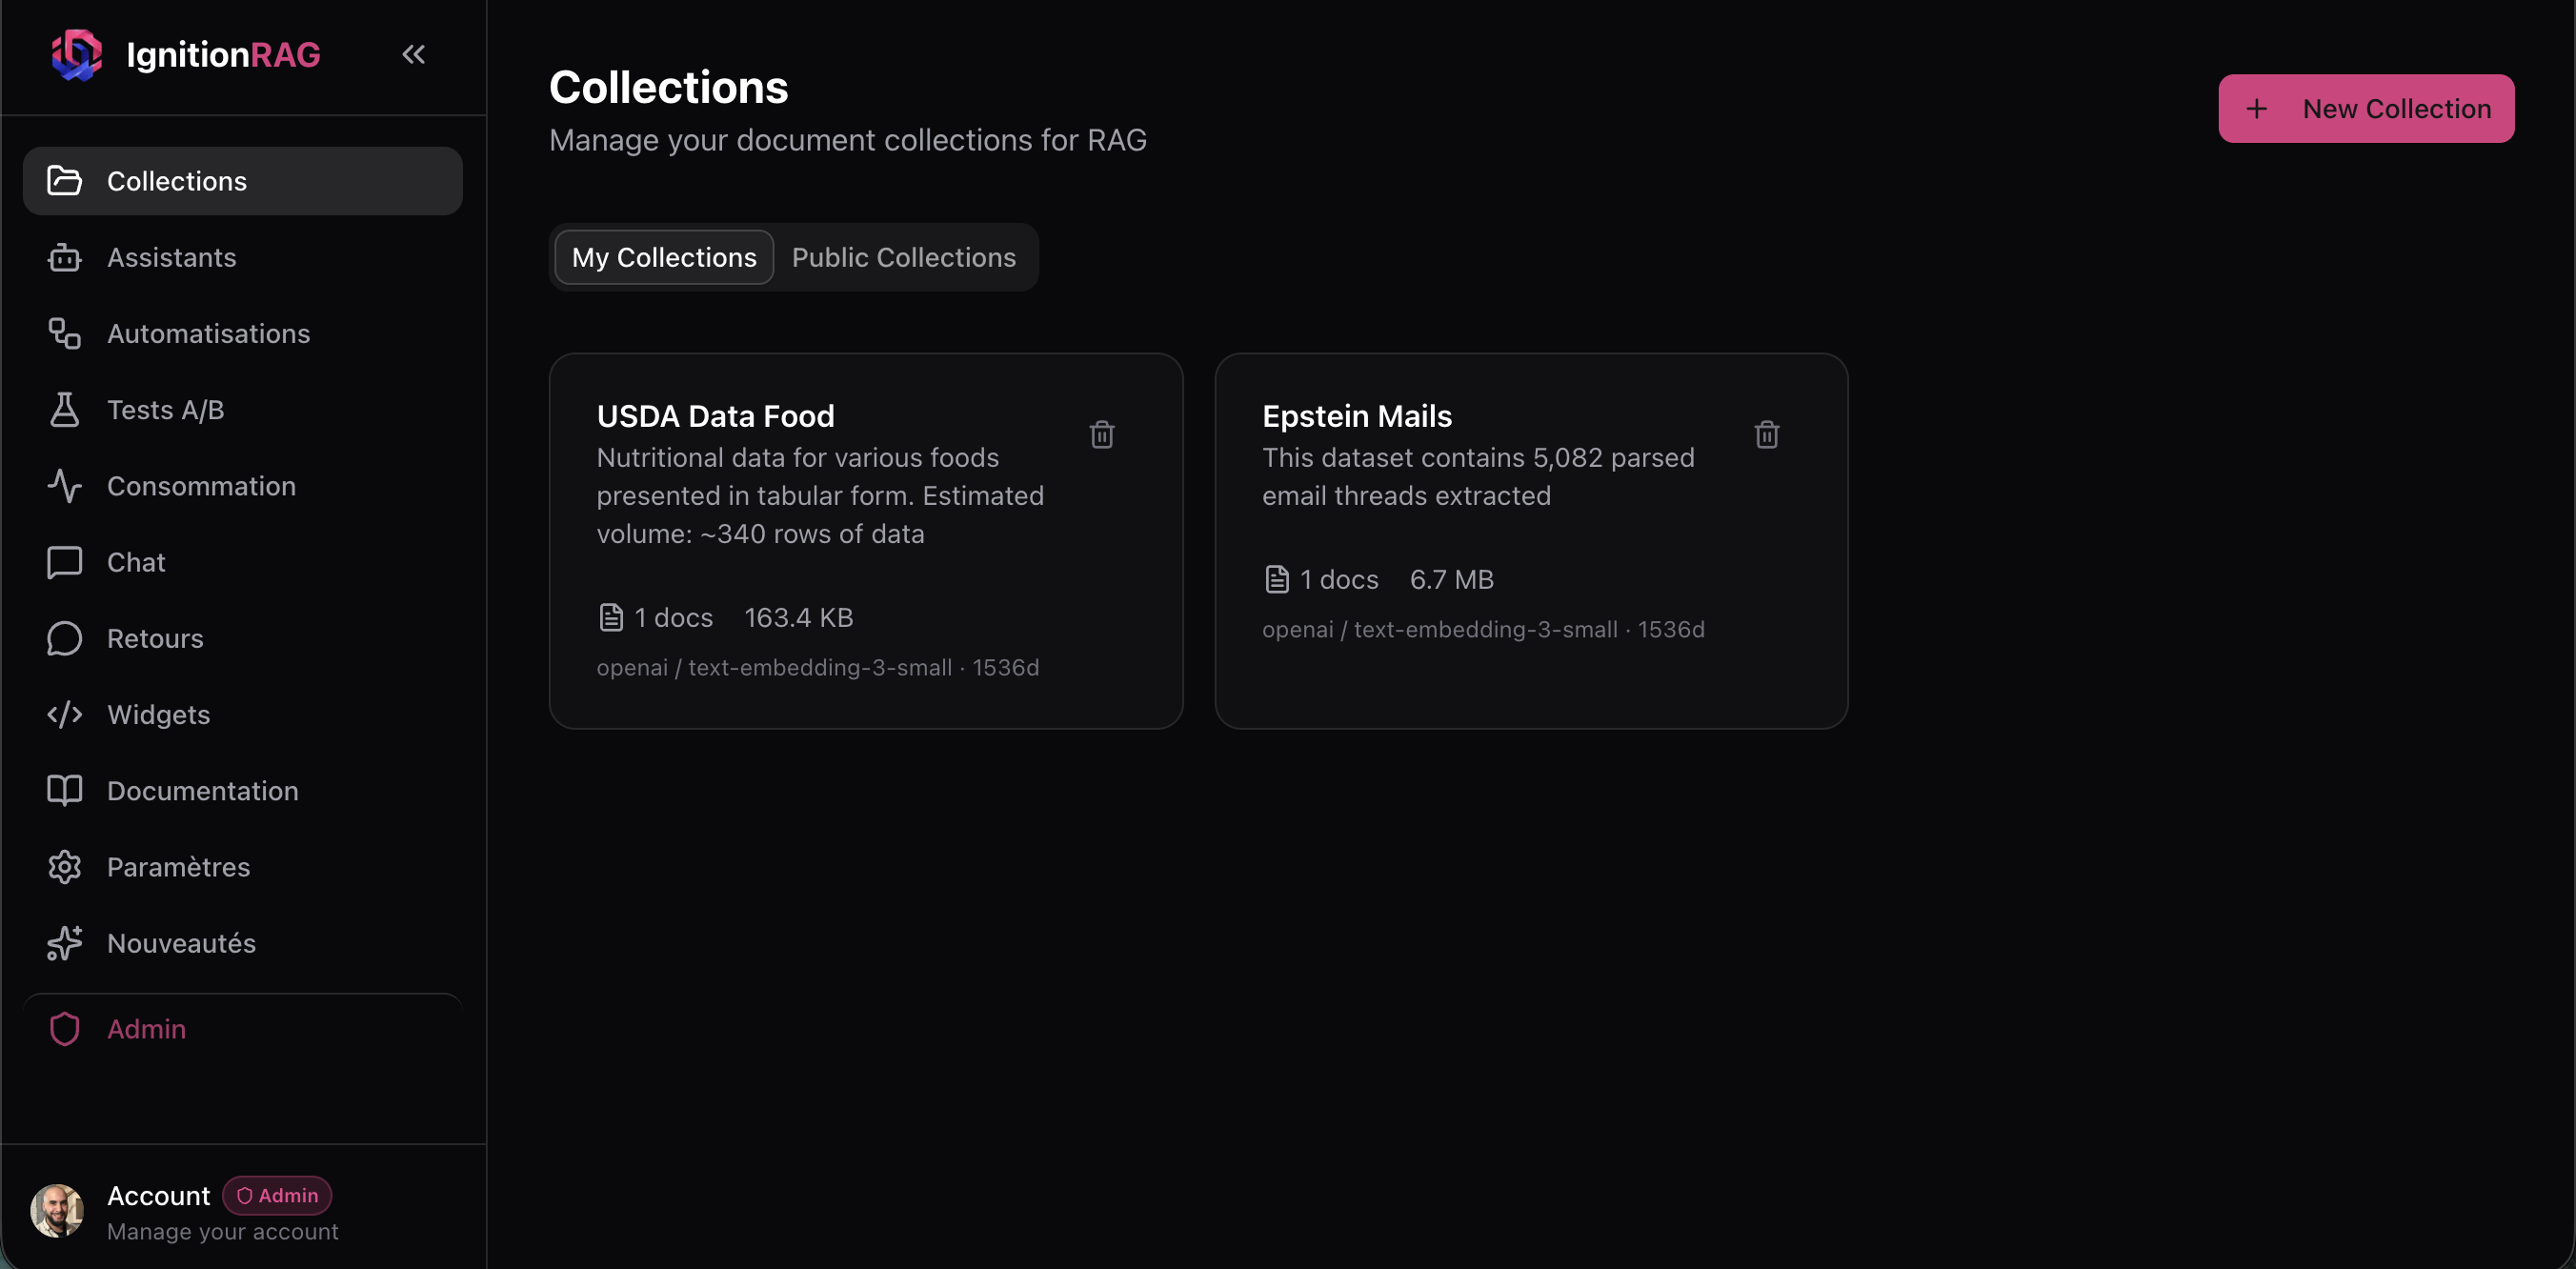The width and height of the screenshot is (2576, 1269).
Task: Click the Chat bubble icon
Action: click(x=64, y=562)
